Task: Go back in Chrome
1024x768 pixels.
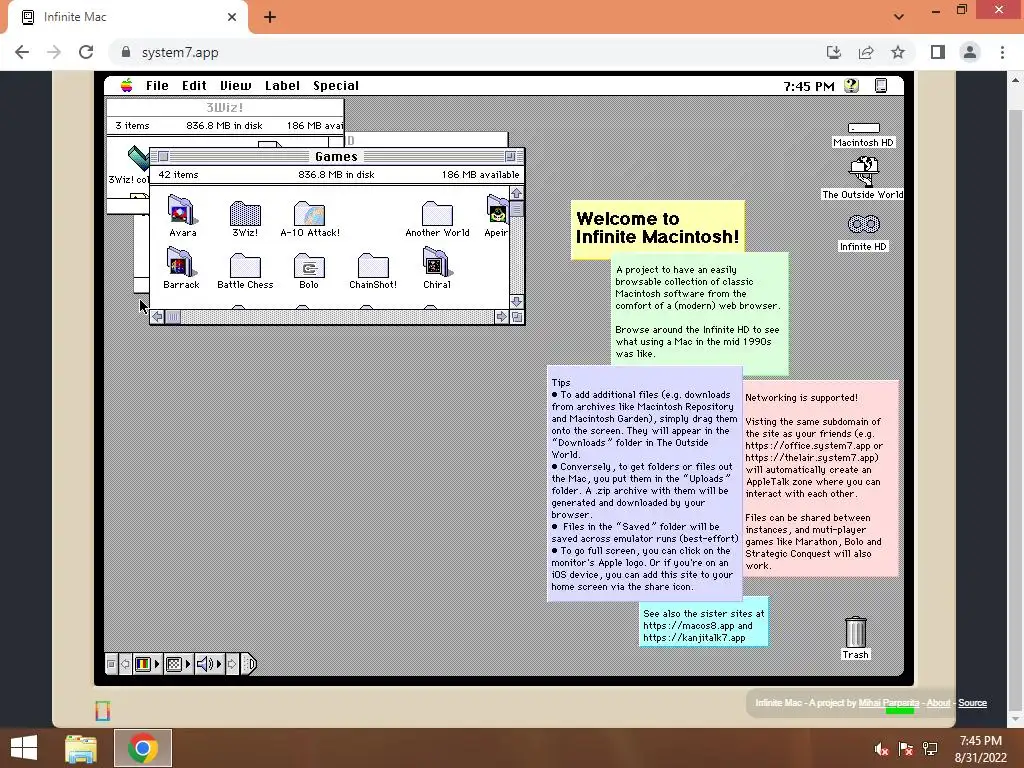Action: point(22,52)
